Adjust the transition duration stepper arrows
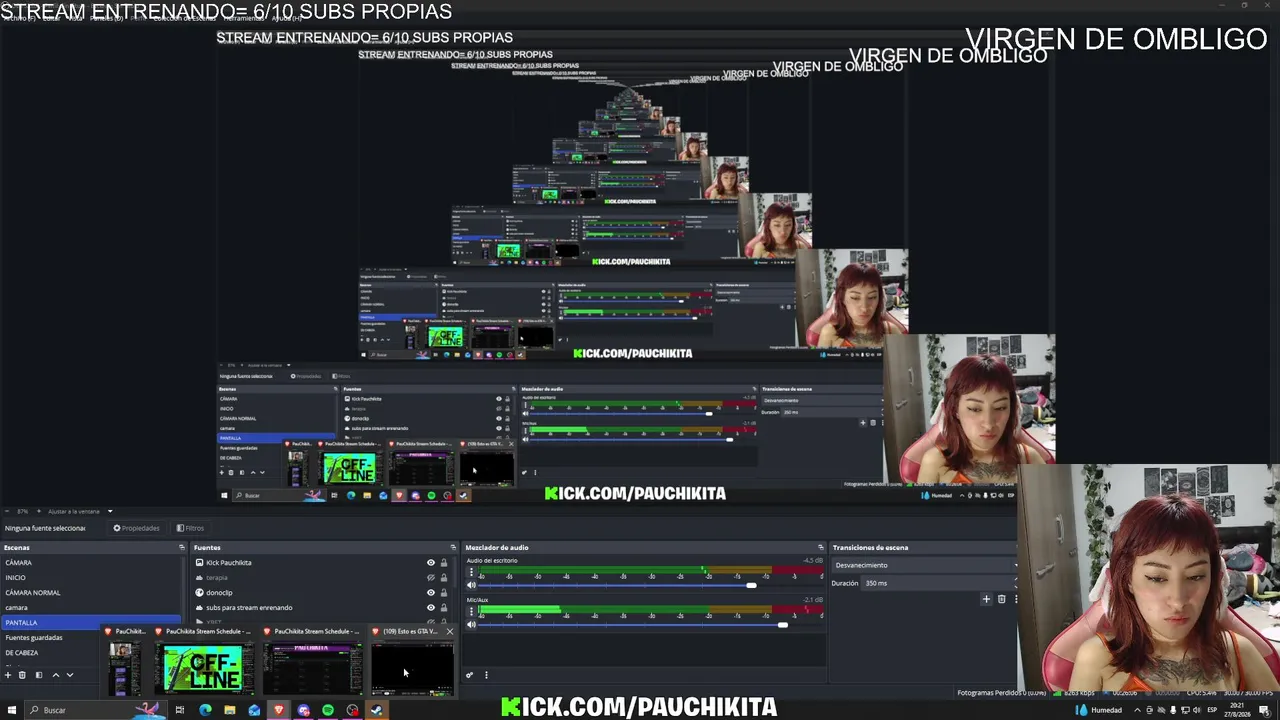This screenshot has width=1280, height=720. (x=1015, y=583)
